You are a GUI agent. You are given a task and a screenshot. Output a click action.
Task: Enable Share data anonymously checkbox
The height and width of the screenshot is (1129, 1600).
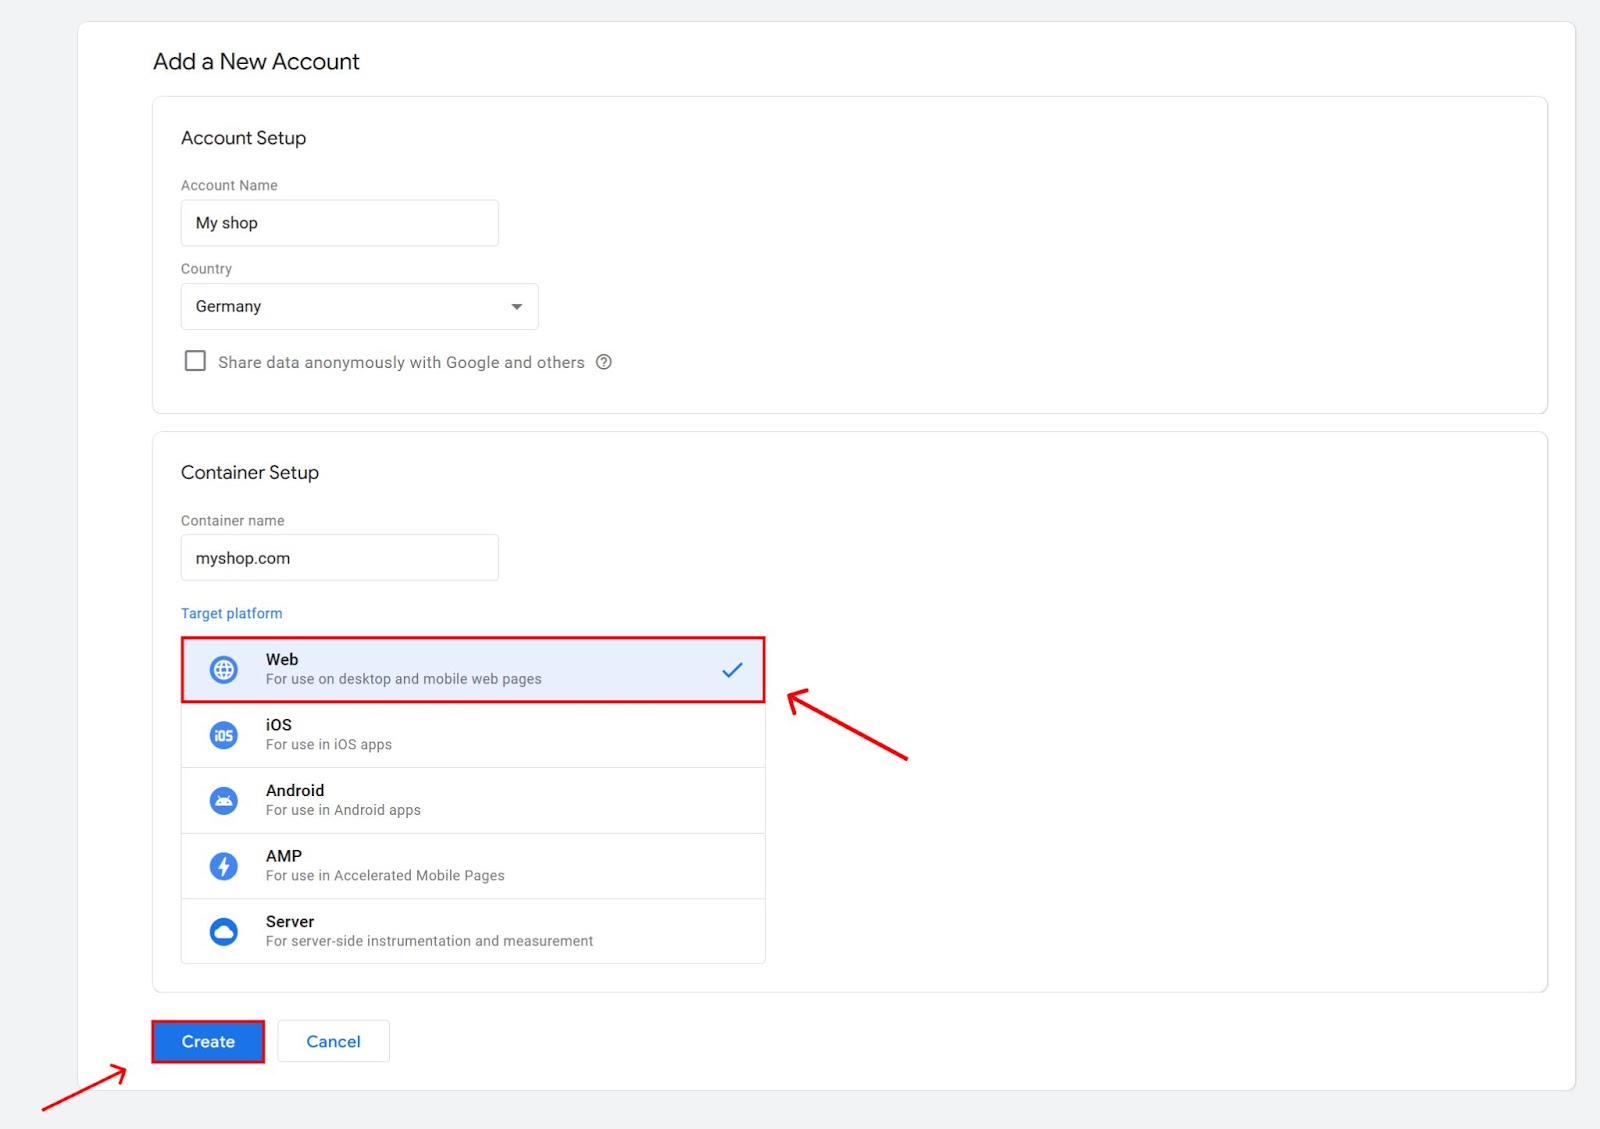click(195, 361)
